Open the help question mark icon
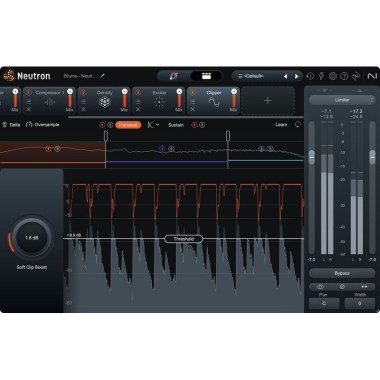 tap(344, 76)
